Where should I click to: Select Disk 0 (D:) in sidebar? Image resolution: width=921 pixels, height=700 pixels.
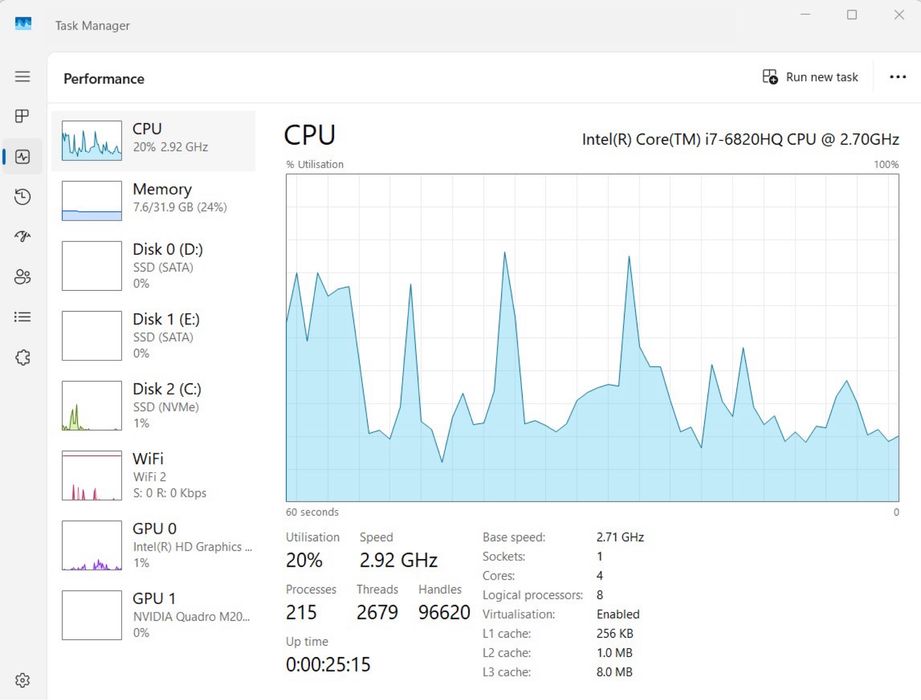[154, 265]
